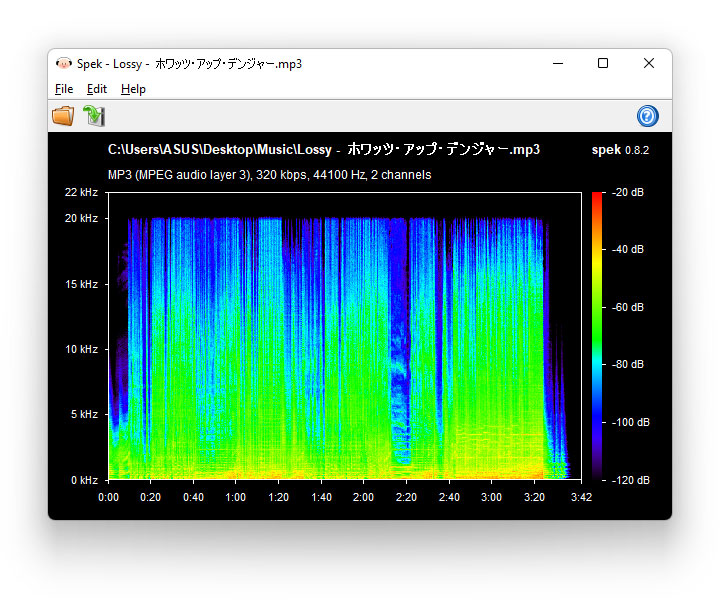Click the 0:00 time axis label
720x600 pixels.
point(108,497)
